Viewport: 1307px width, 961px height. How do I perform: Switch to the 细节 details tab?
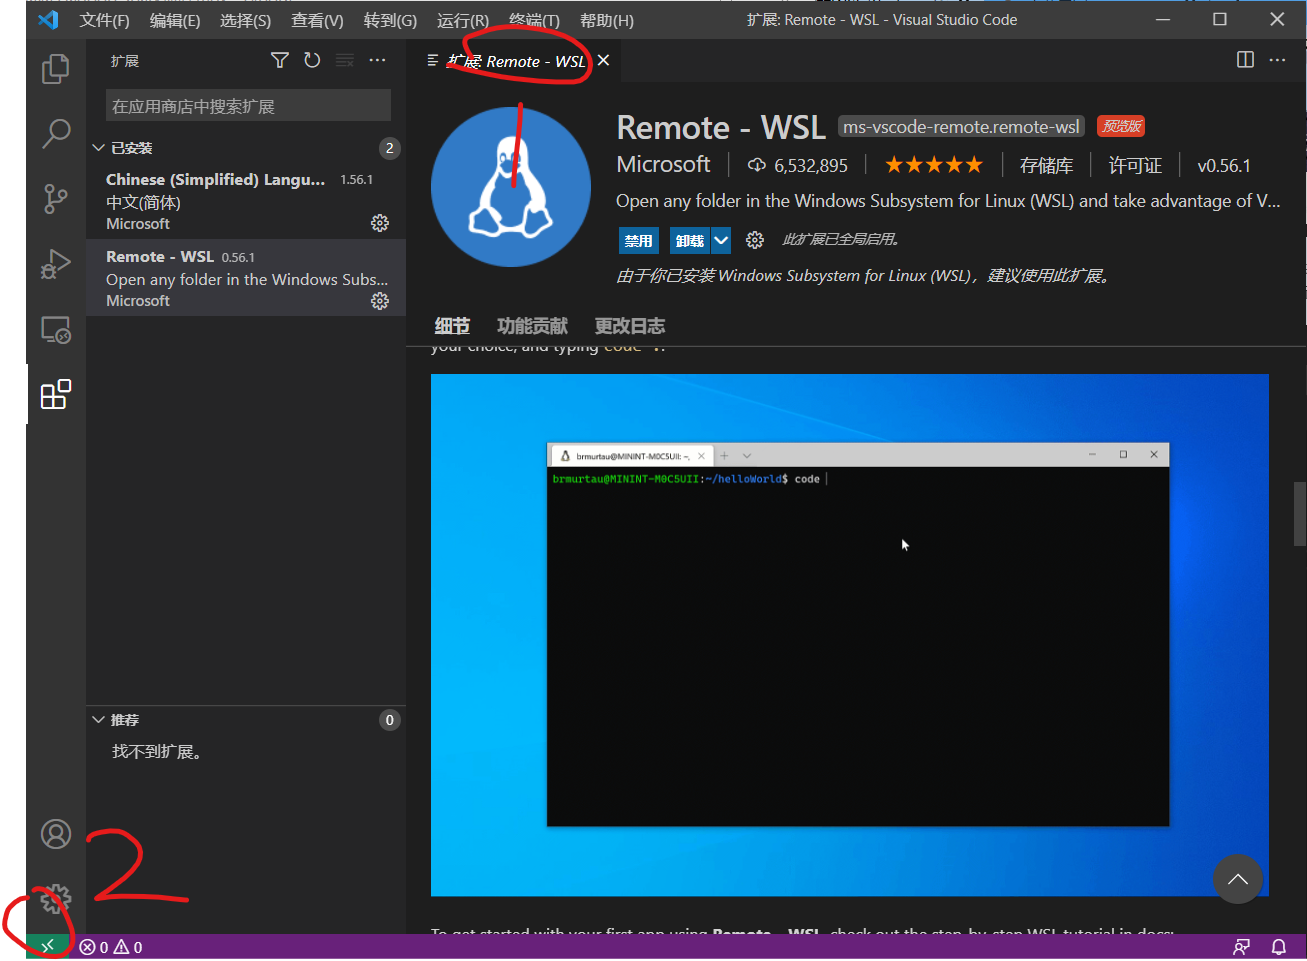(x=452, y=326)
